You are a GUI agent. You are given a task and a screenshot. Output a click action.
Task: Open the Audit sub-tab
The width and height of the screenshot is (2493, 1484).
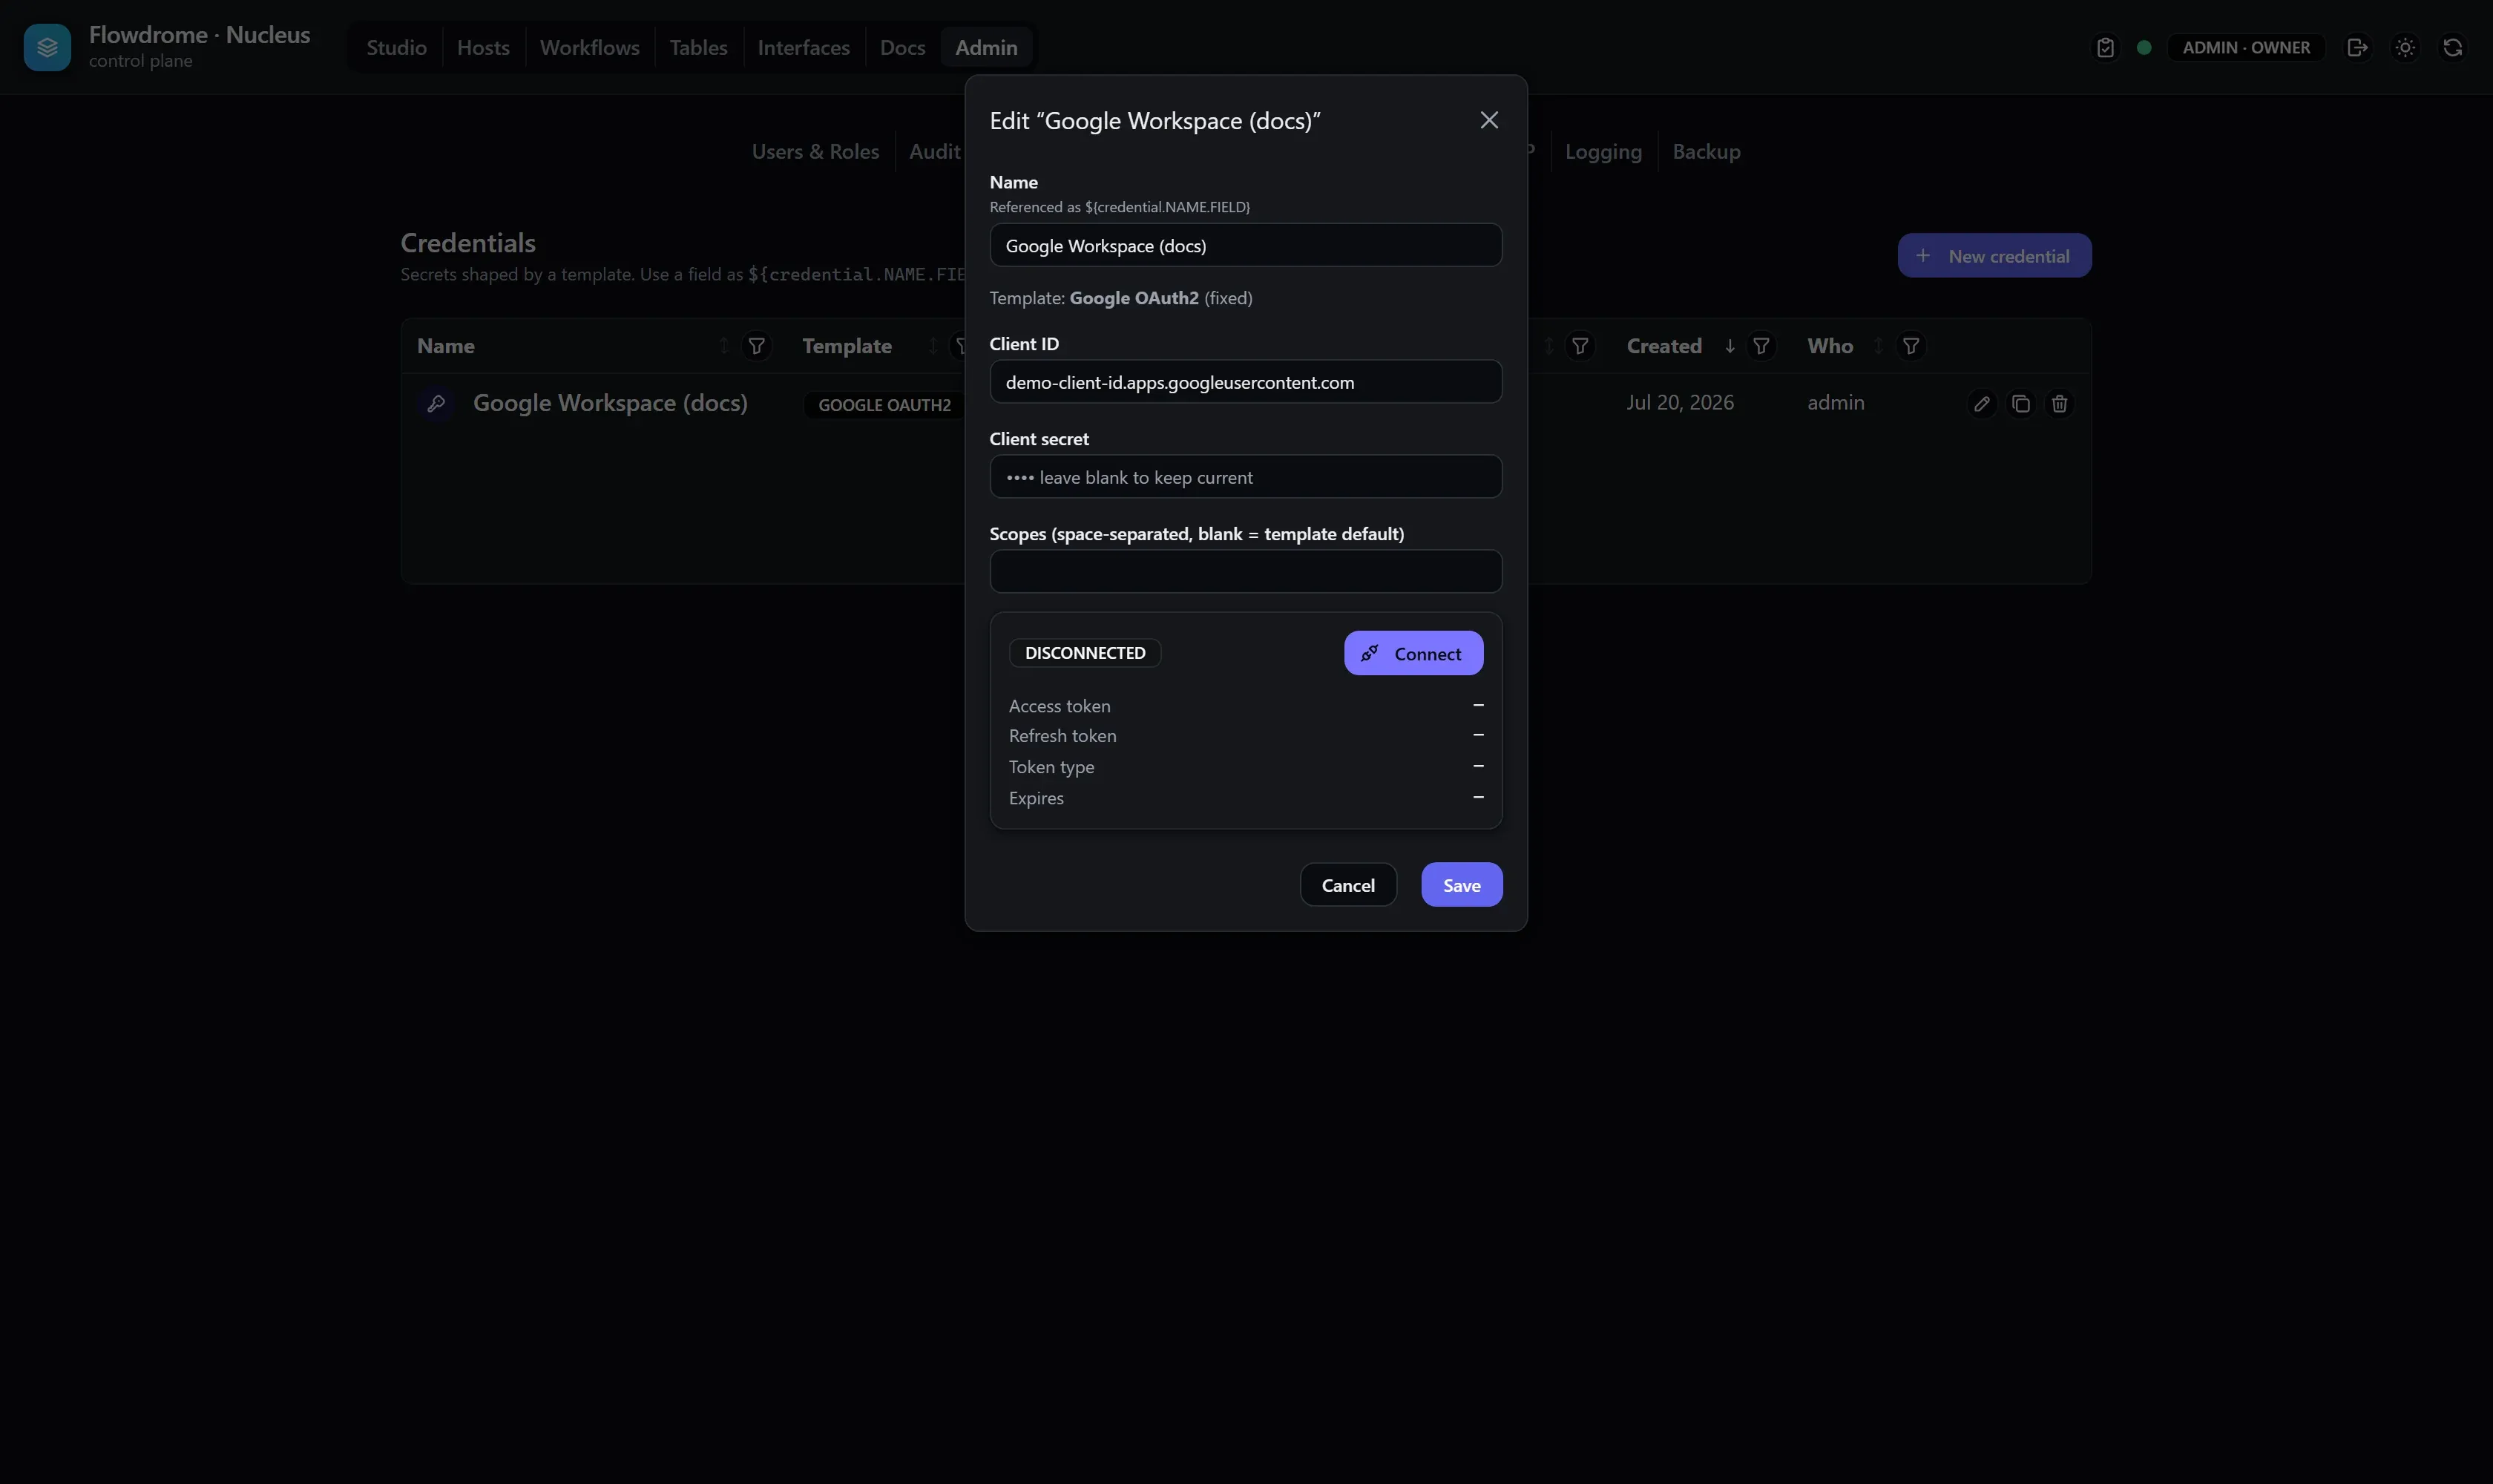click(x=934, y=152)
